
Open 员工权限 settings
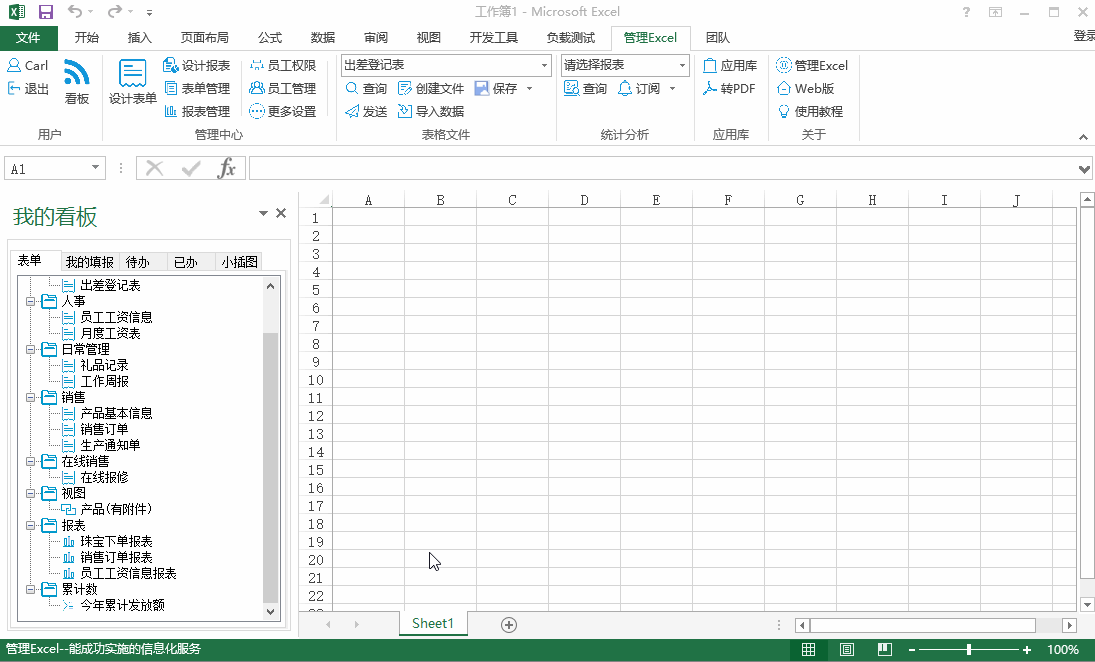[x=283, y=66]
